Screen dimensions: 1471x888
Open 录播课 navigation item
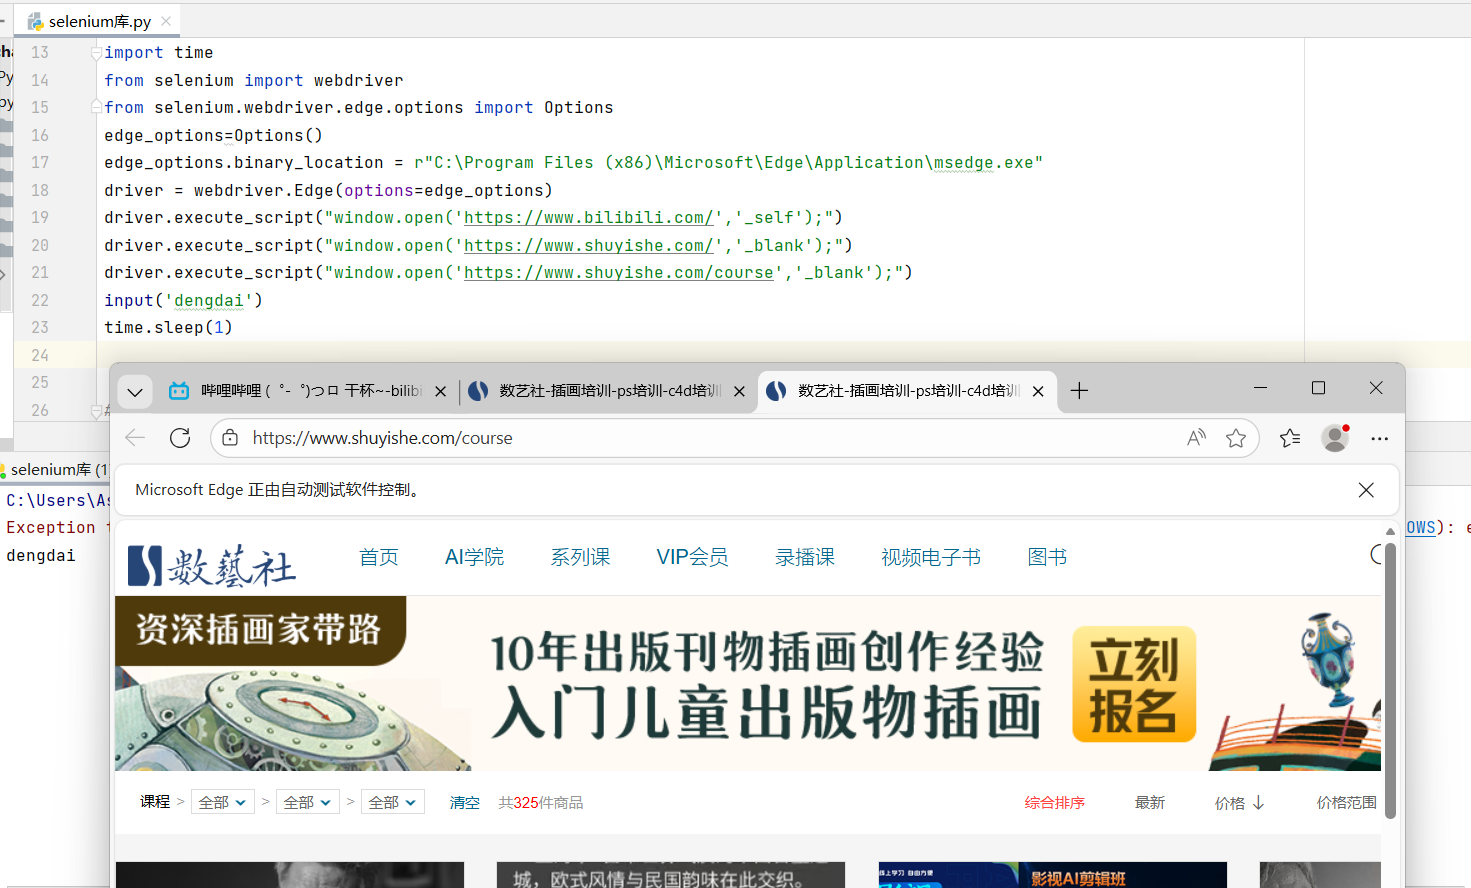point(805,557)
